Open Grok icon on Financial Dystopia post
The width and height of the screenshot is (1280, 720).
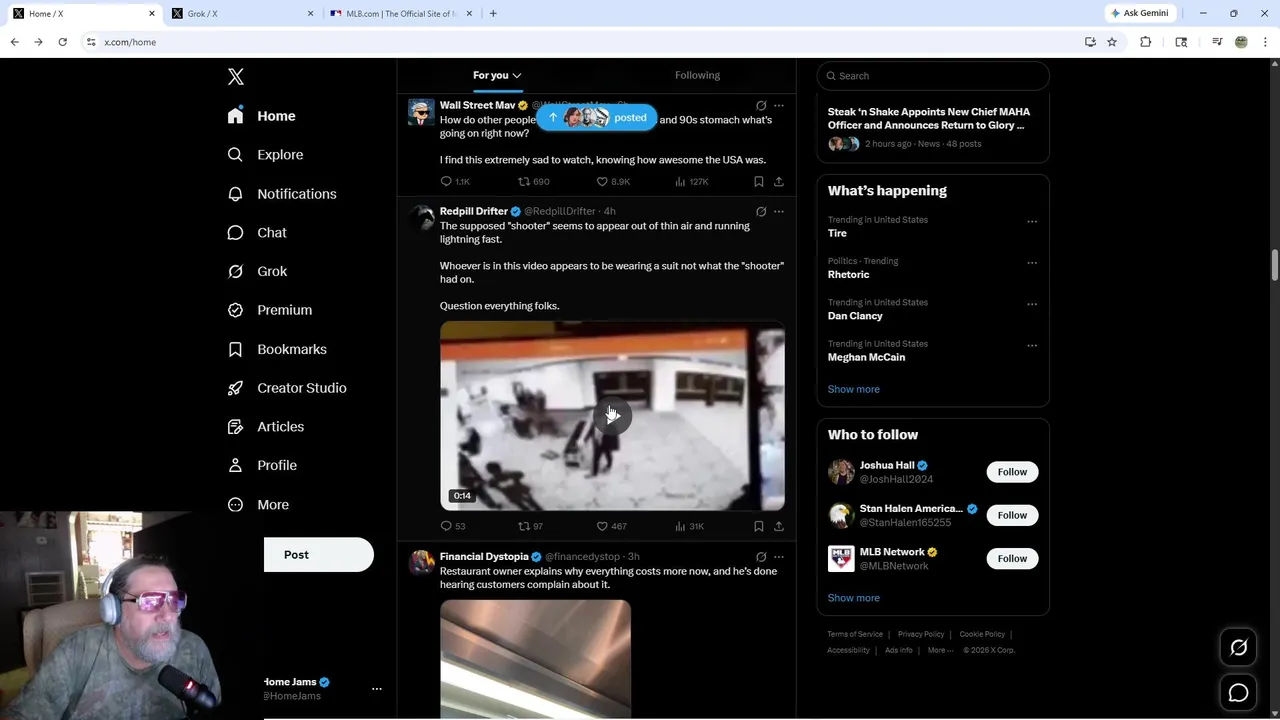point(761,557)
